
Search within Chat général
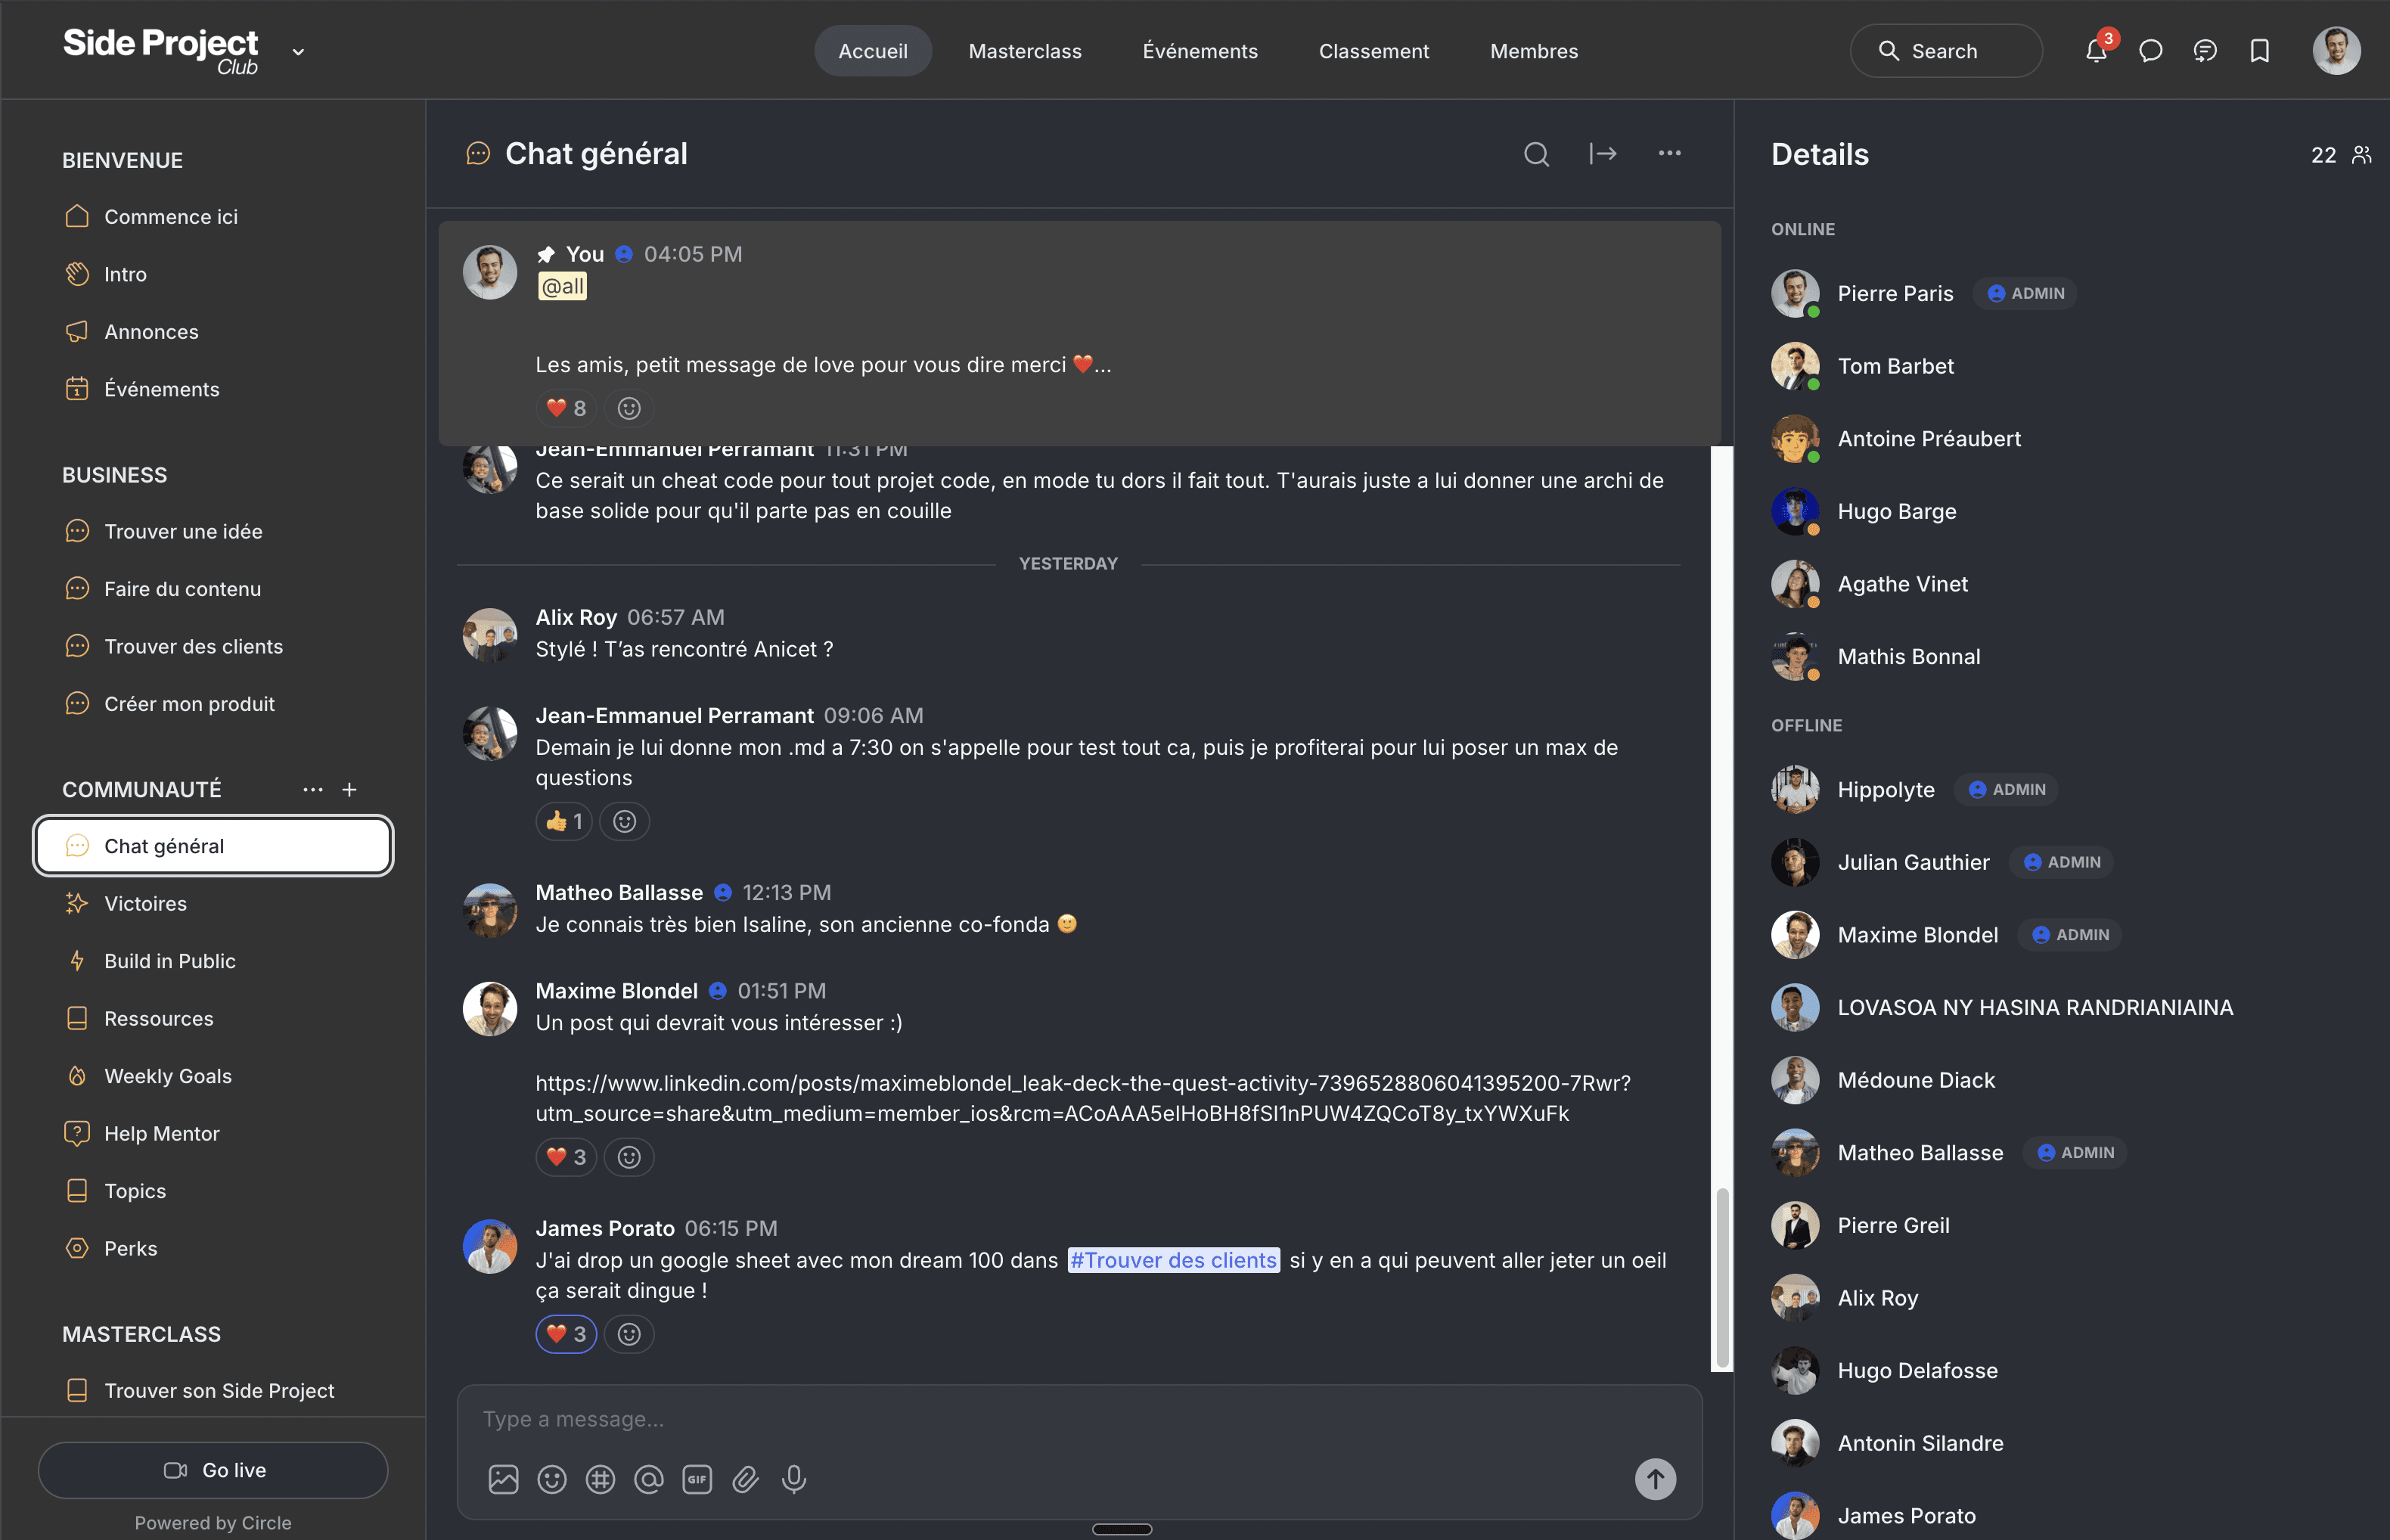pyautogui.click(x=1536, y=154)
